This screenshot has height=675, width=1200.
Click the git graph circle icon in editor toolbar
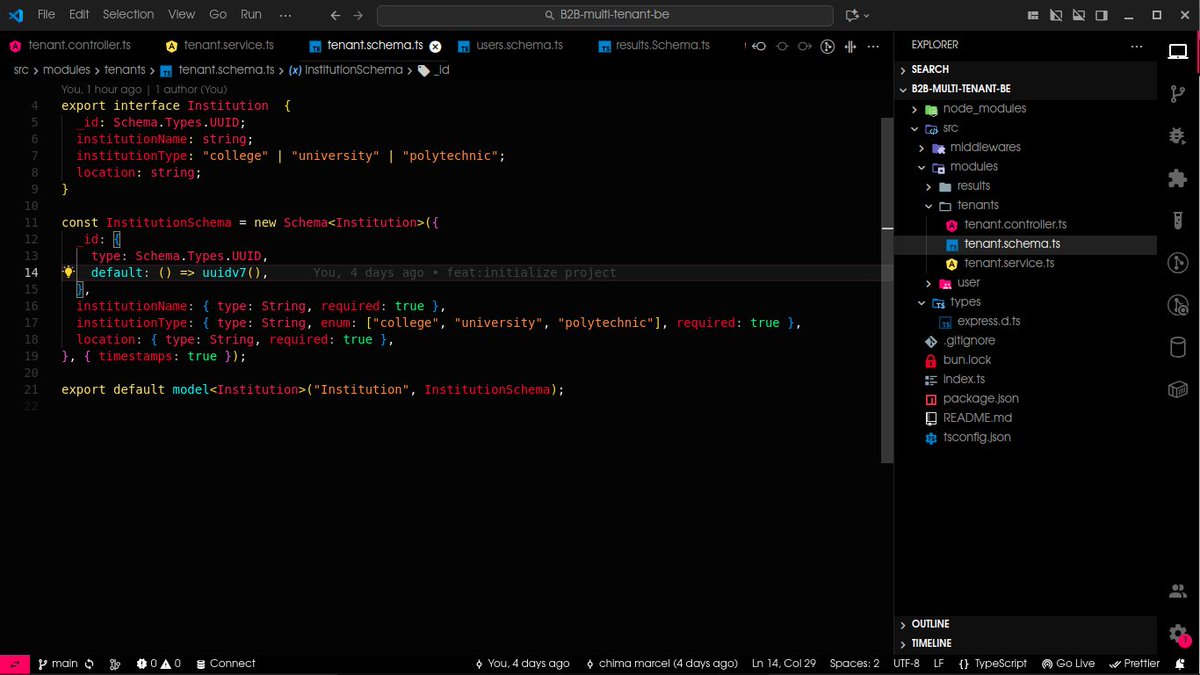pyautogui.click(x=828, y=46)
